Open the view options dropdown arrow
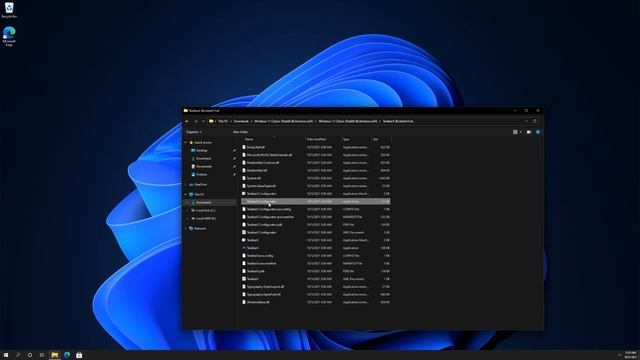The width and height of the screenshot is (640, 360). pyautogui.click(x=520, y=132)
